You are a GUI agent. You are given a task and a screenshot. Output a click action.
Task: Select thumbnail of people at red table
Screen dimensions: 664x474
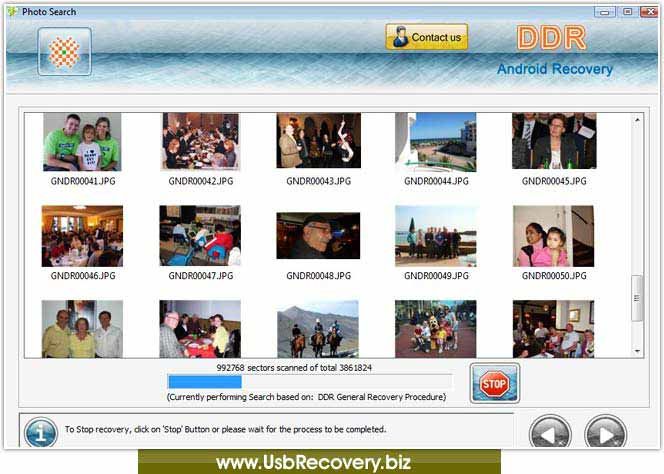click(x=200, y=329)
